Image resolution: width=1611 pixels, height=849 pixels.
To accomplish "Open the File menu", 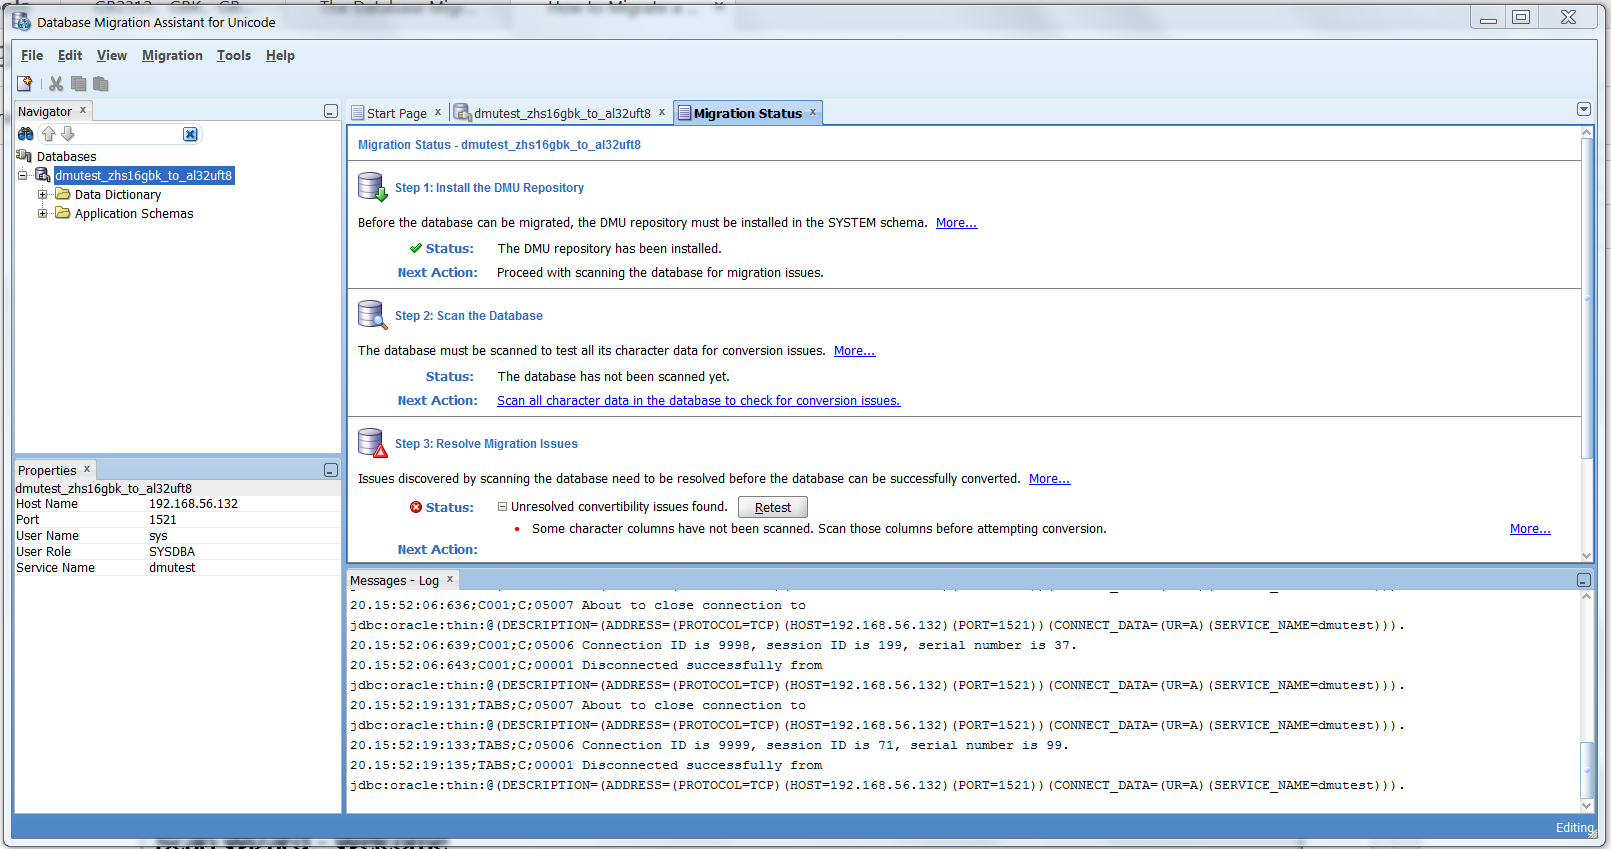I will pyautogui.click(x=32, y=56).
